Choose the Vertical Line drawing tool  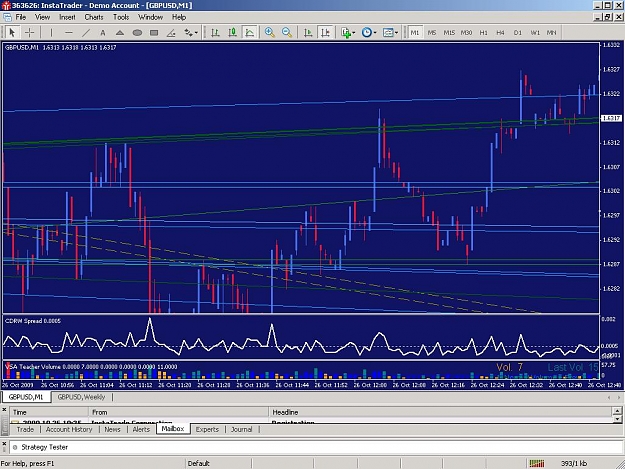(x=51, y=33)
